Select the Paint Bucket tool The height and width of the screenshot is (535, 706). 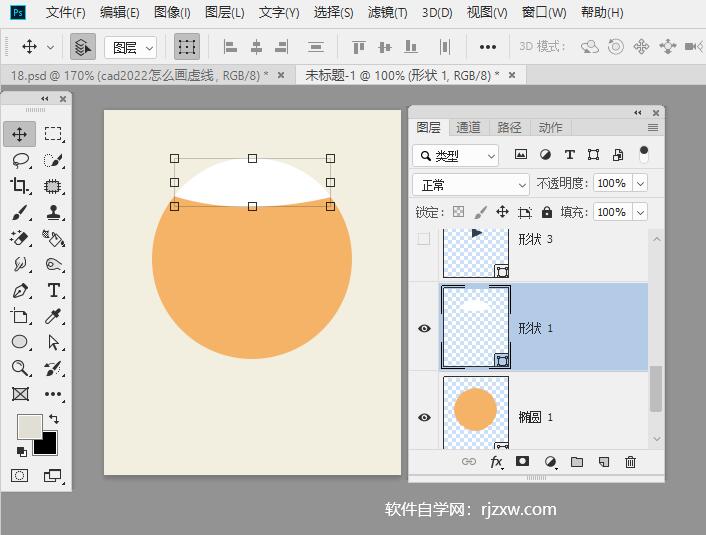(53, 238)
